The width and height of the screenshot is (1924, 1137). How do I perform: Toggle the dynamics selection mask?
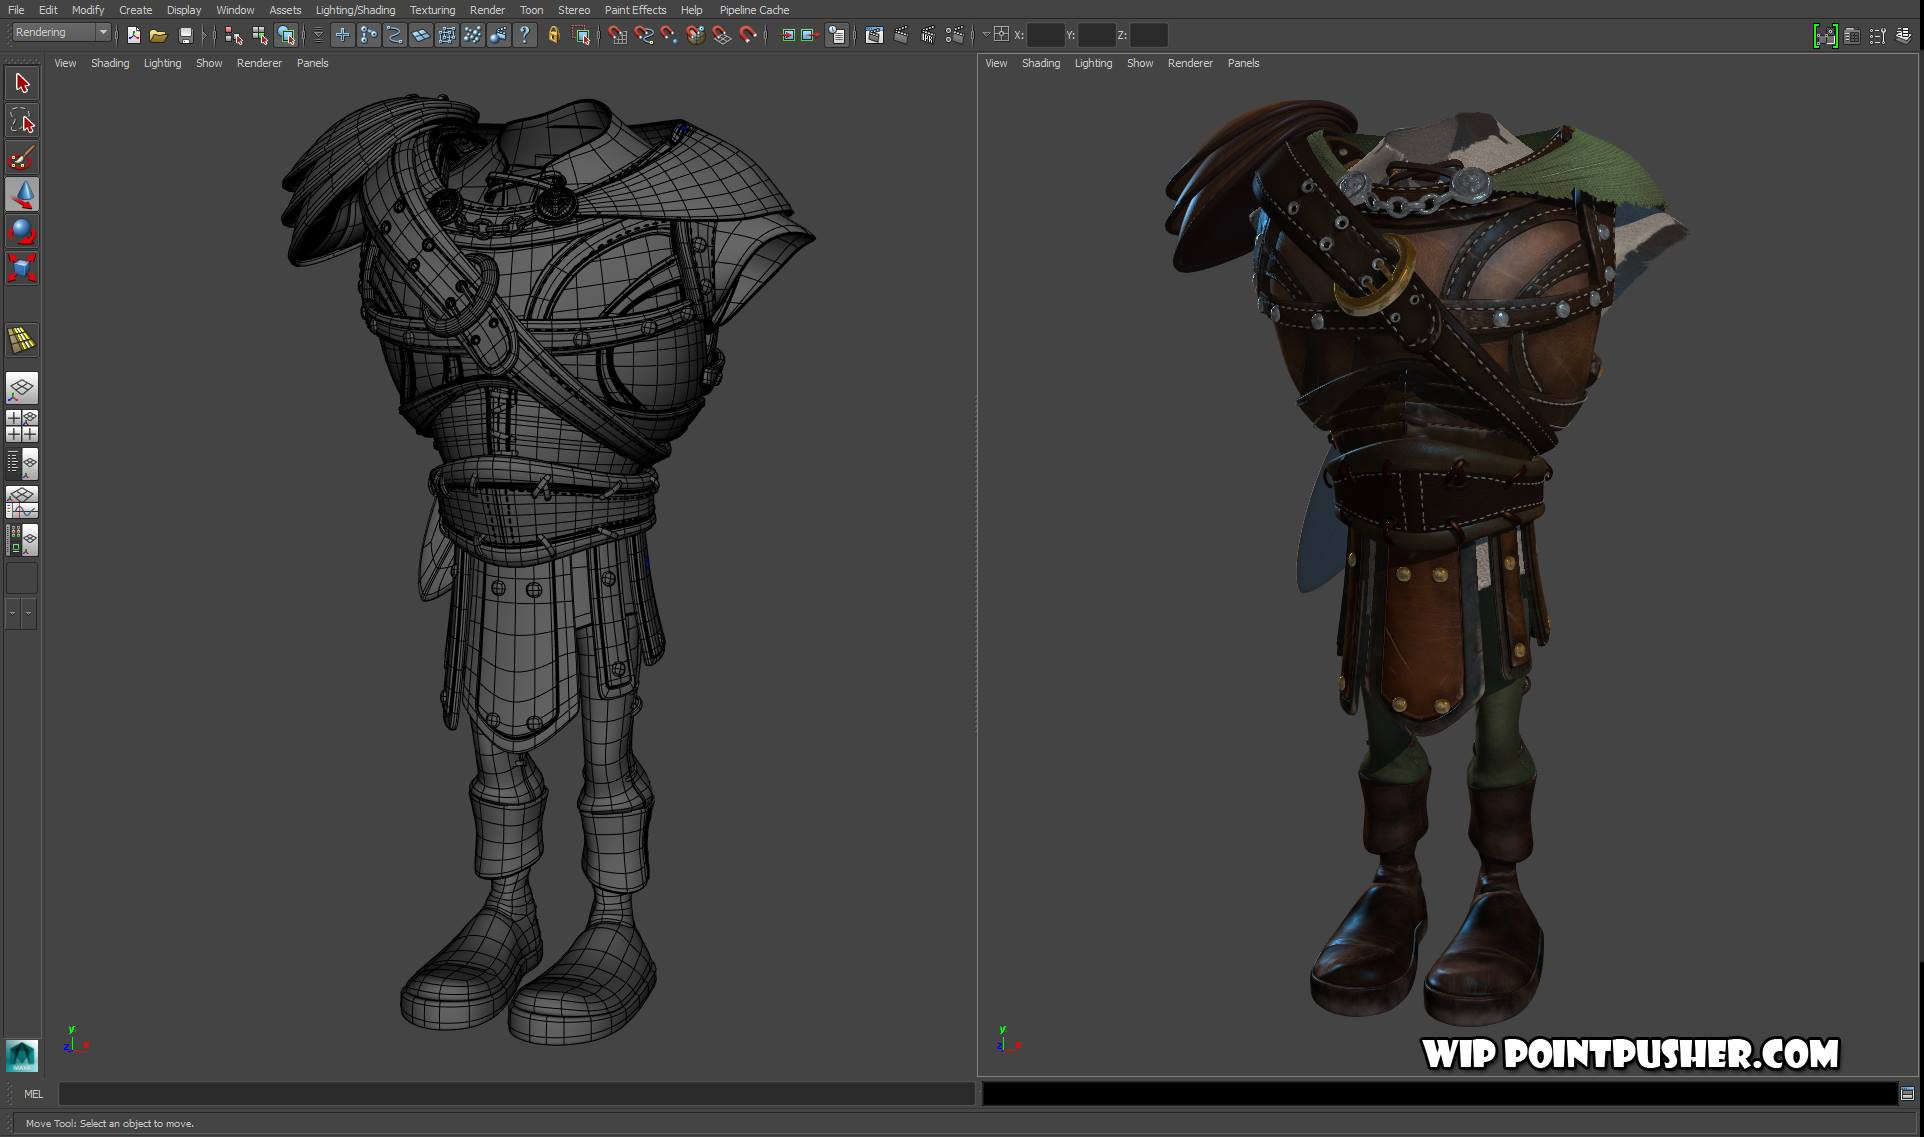pos(473,35)
